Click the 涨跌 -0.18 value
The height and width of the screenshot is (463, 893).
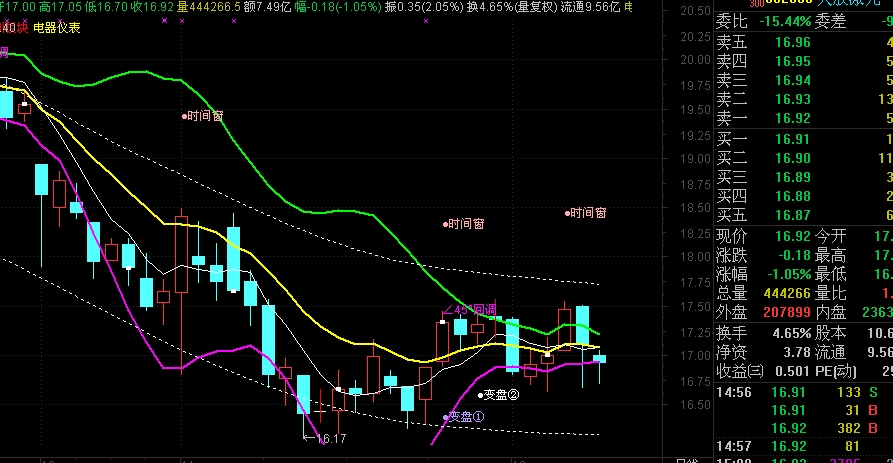pos(794,255)
